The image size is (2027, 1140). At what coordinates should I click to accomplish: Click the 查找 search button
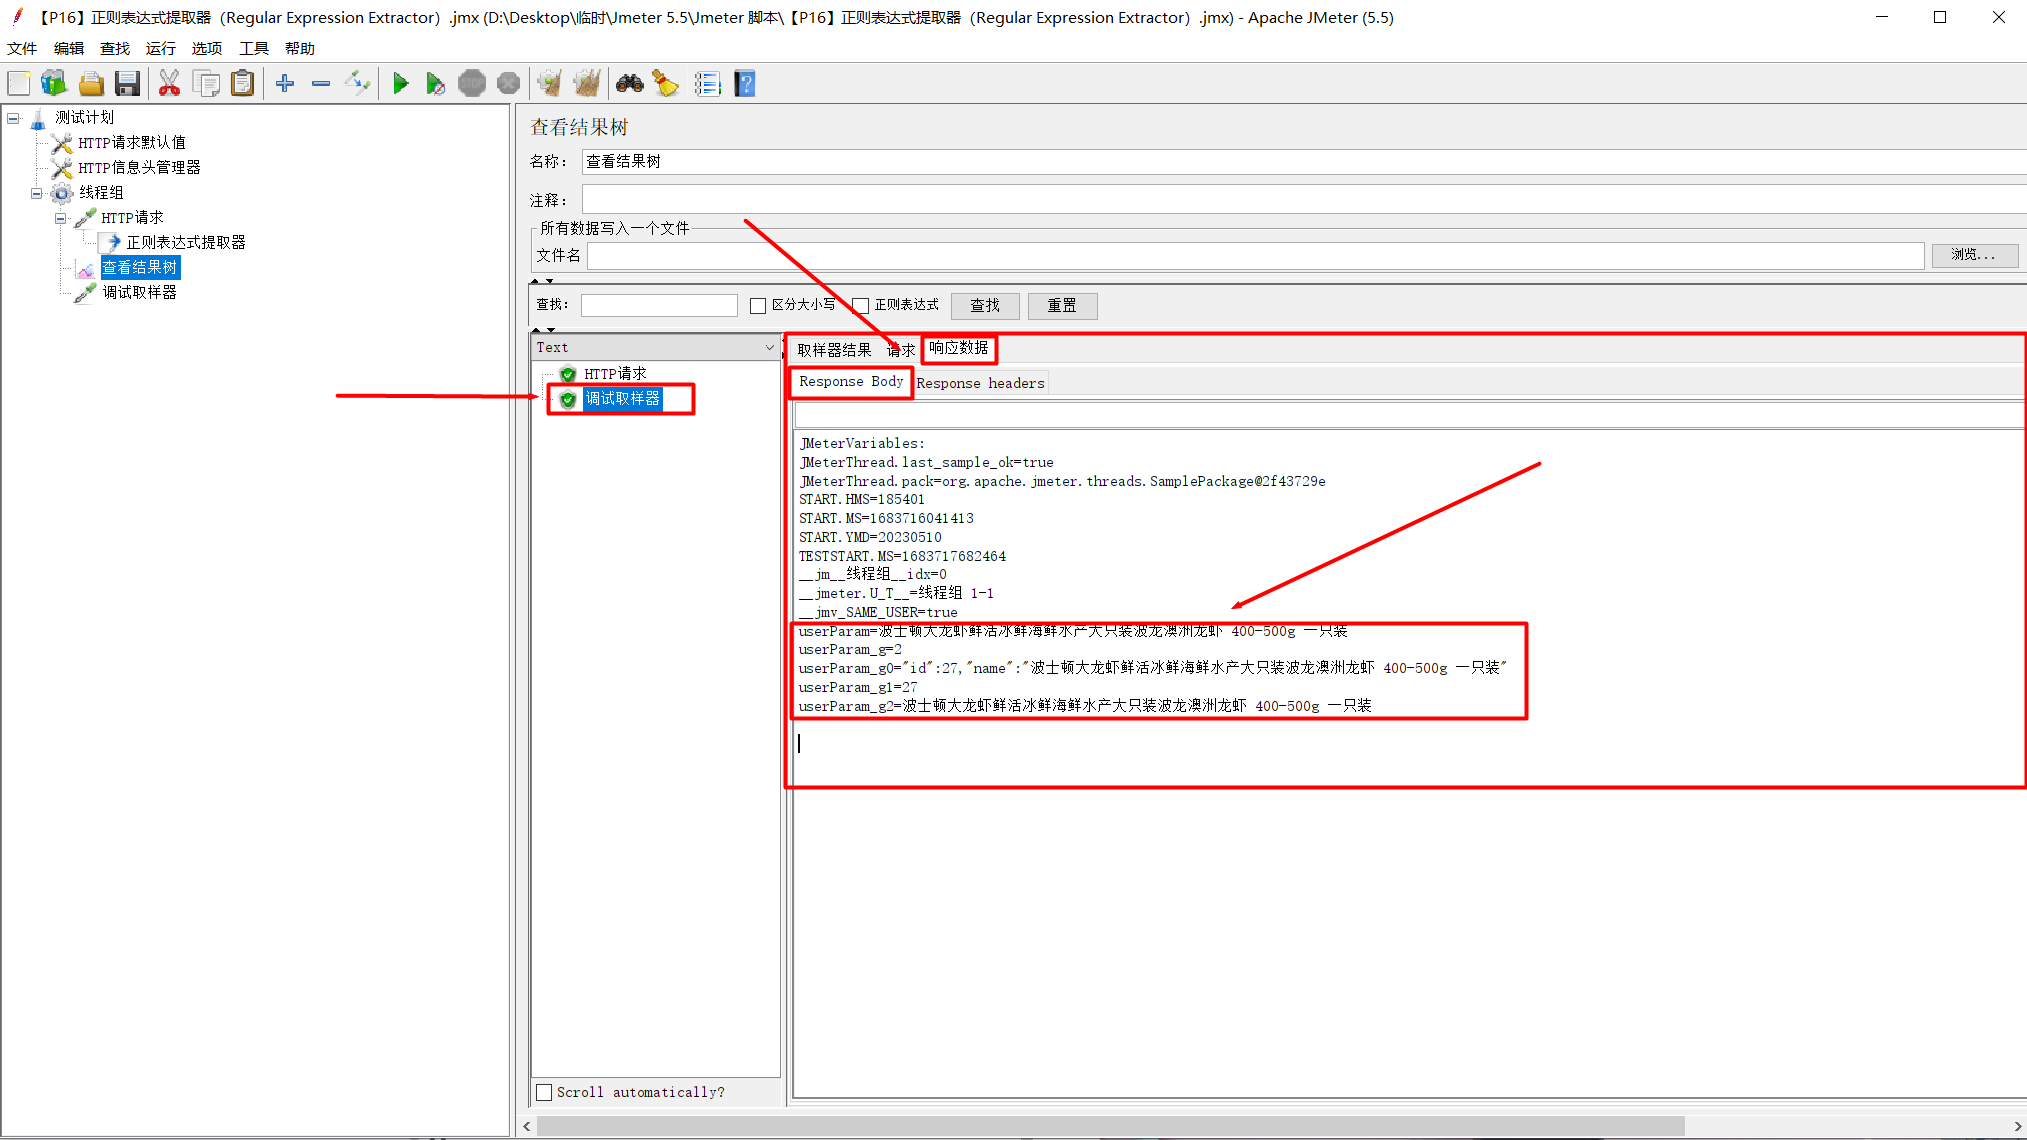click(985, 306)
